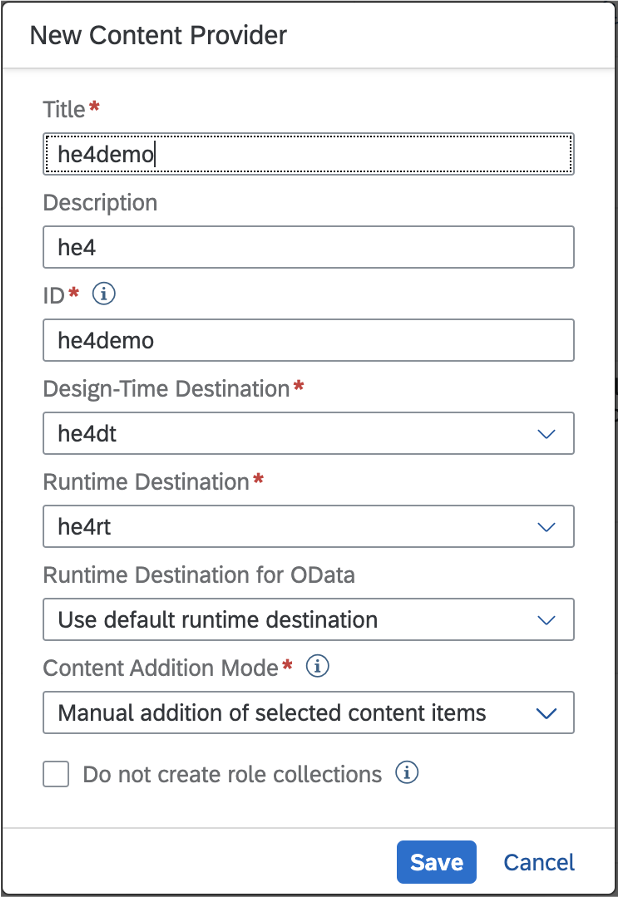Expand Runtime Destination for OData arrow
Viewport: 618px width, 897px height.
(546, 620)
